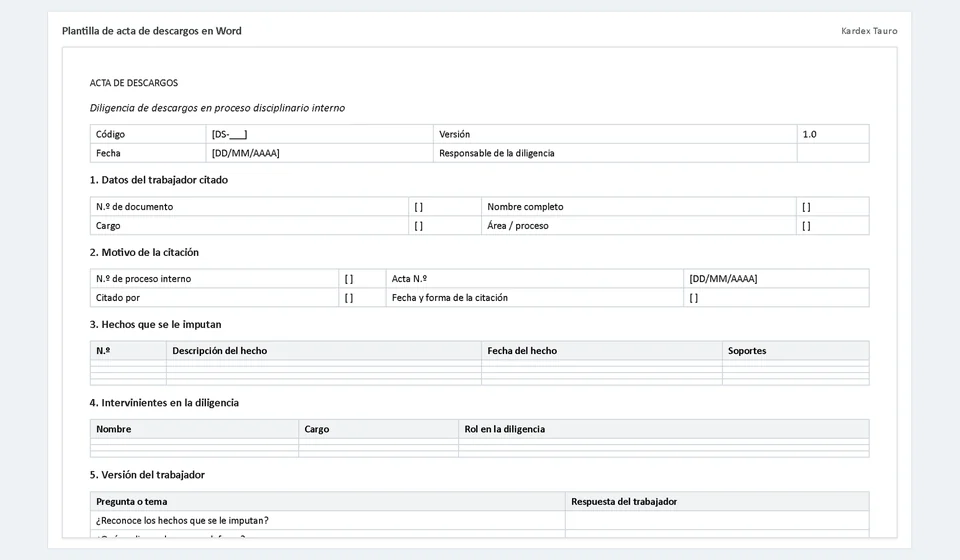Click the bracket field next to 'Cargo'
Screen dimensions: 960x560
point(445,226)
